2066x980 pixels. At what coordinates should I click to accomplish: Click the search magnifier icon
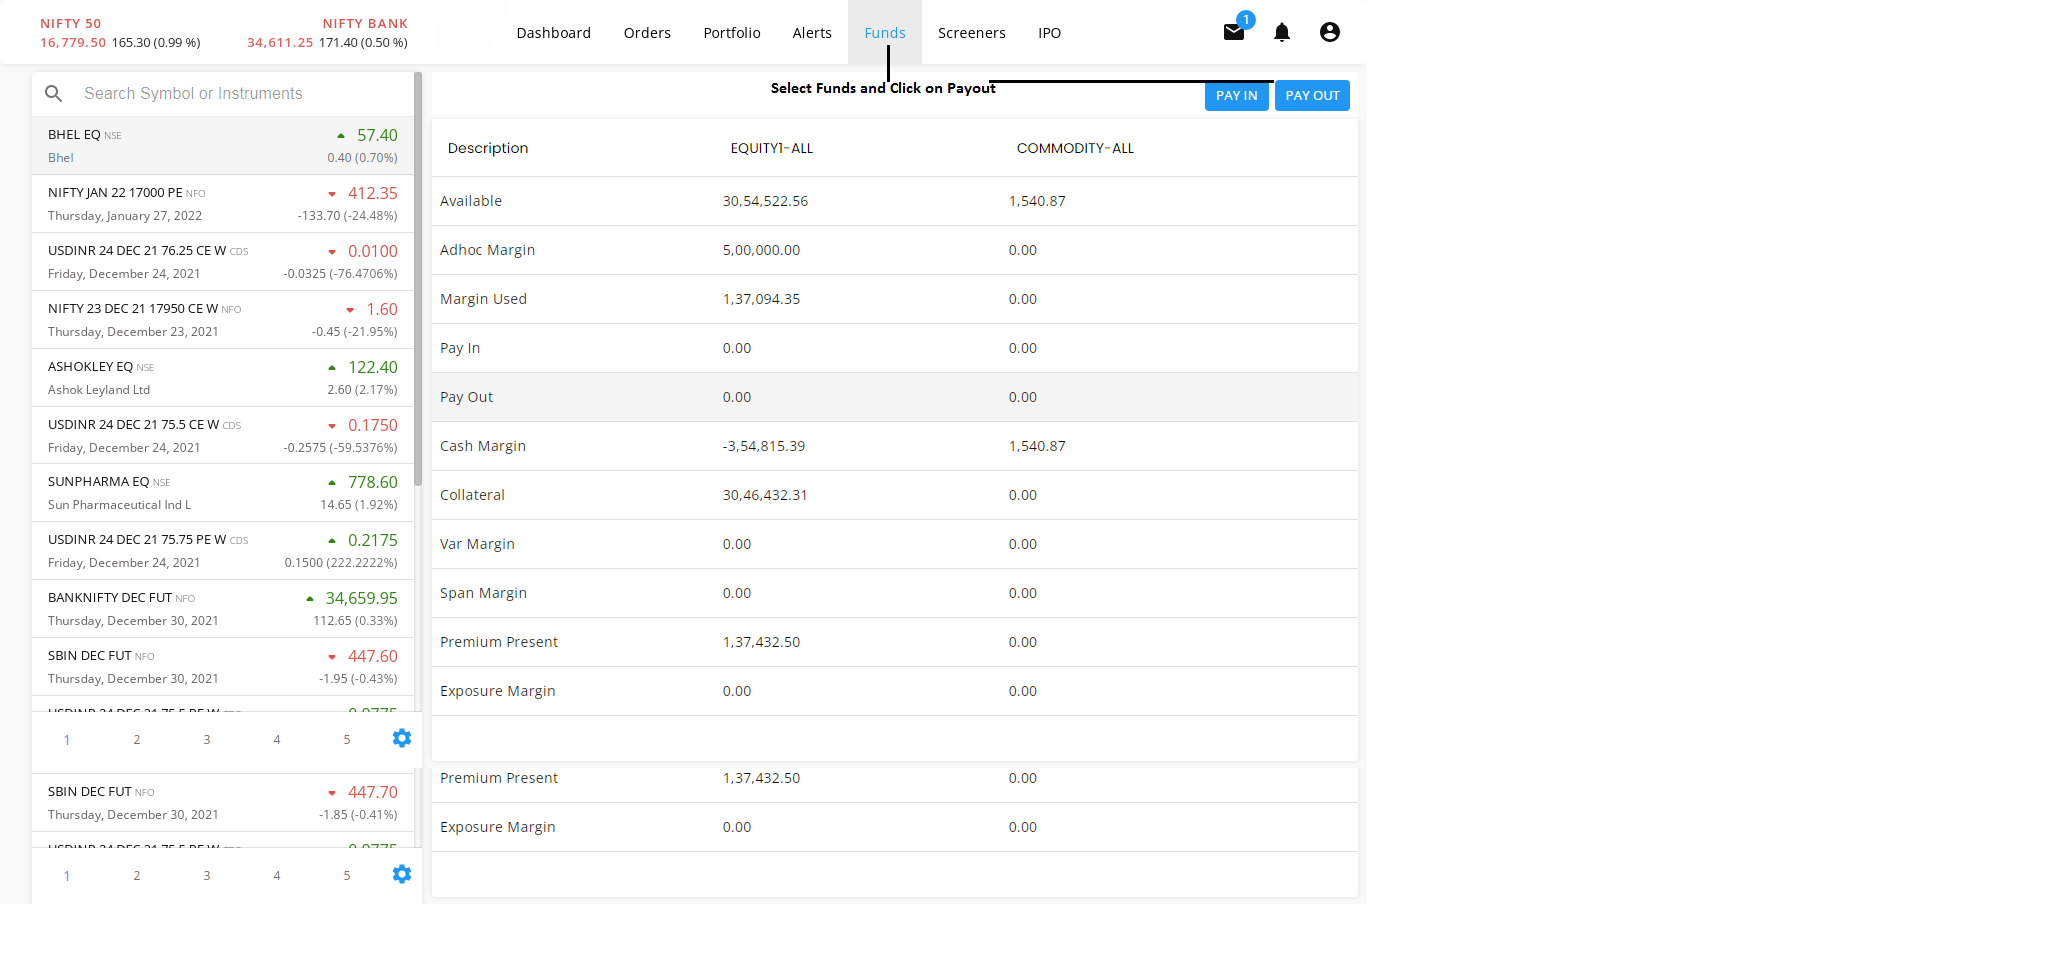coord(54,93)
